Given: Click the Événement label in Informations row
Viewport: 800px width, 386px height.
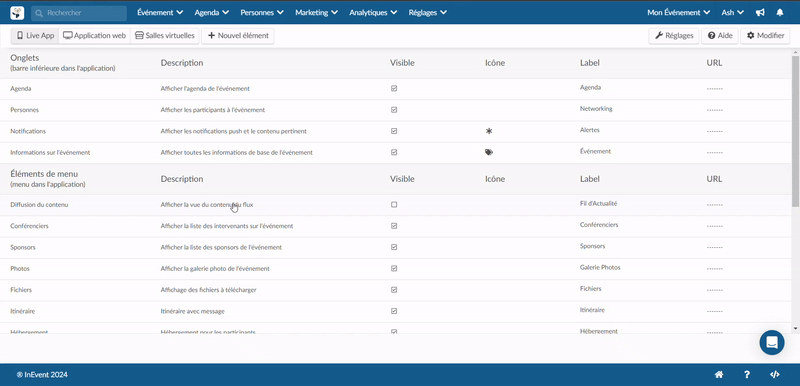Looking at the screenshot, I should pyautogui.click(x=595, y=151).
